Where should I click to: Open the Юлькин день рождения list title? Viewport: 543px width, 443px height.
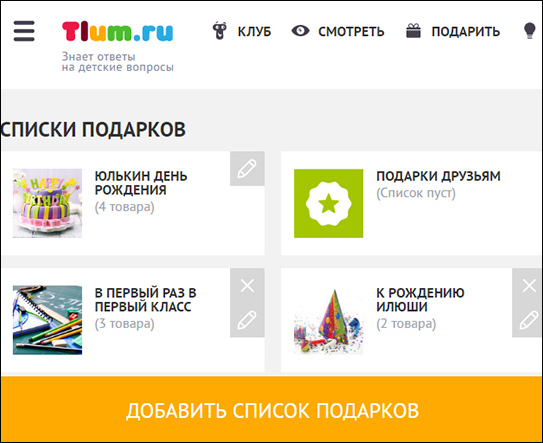tap(141, 183)
